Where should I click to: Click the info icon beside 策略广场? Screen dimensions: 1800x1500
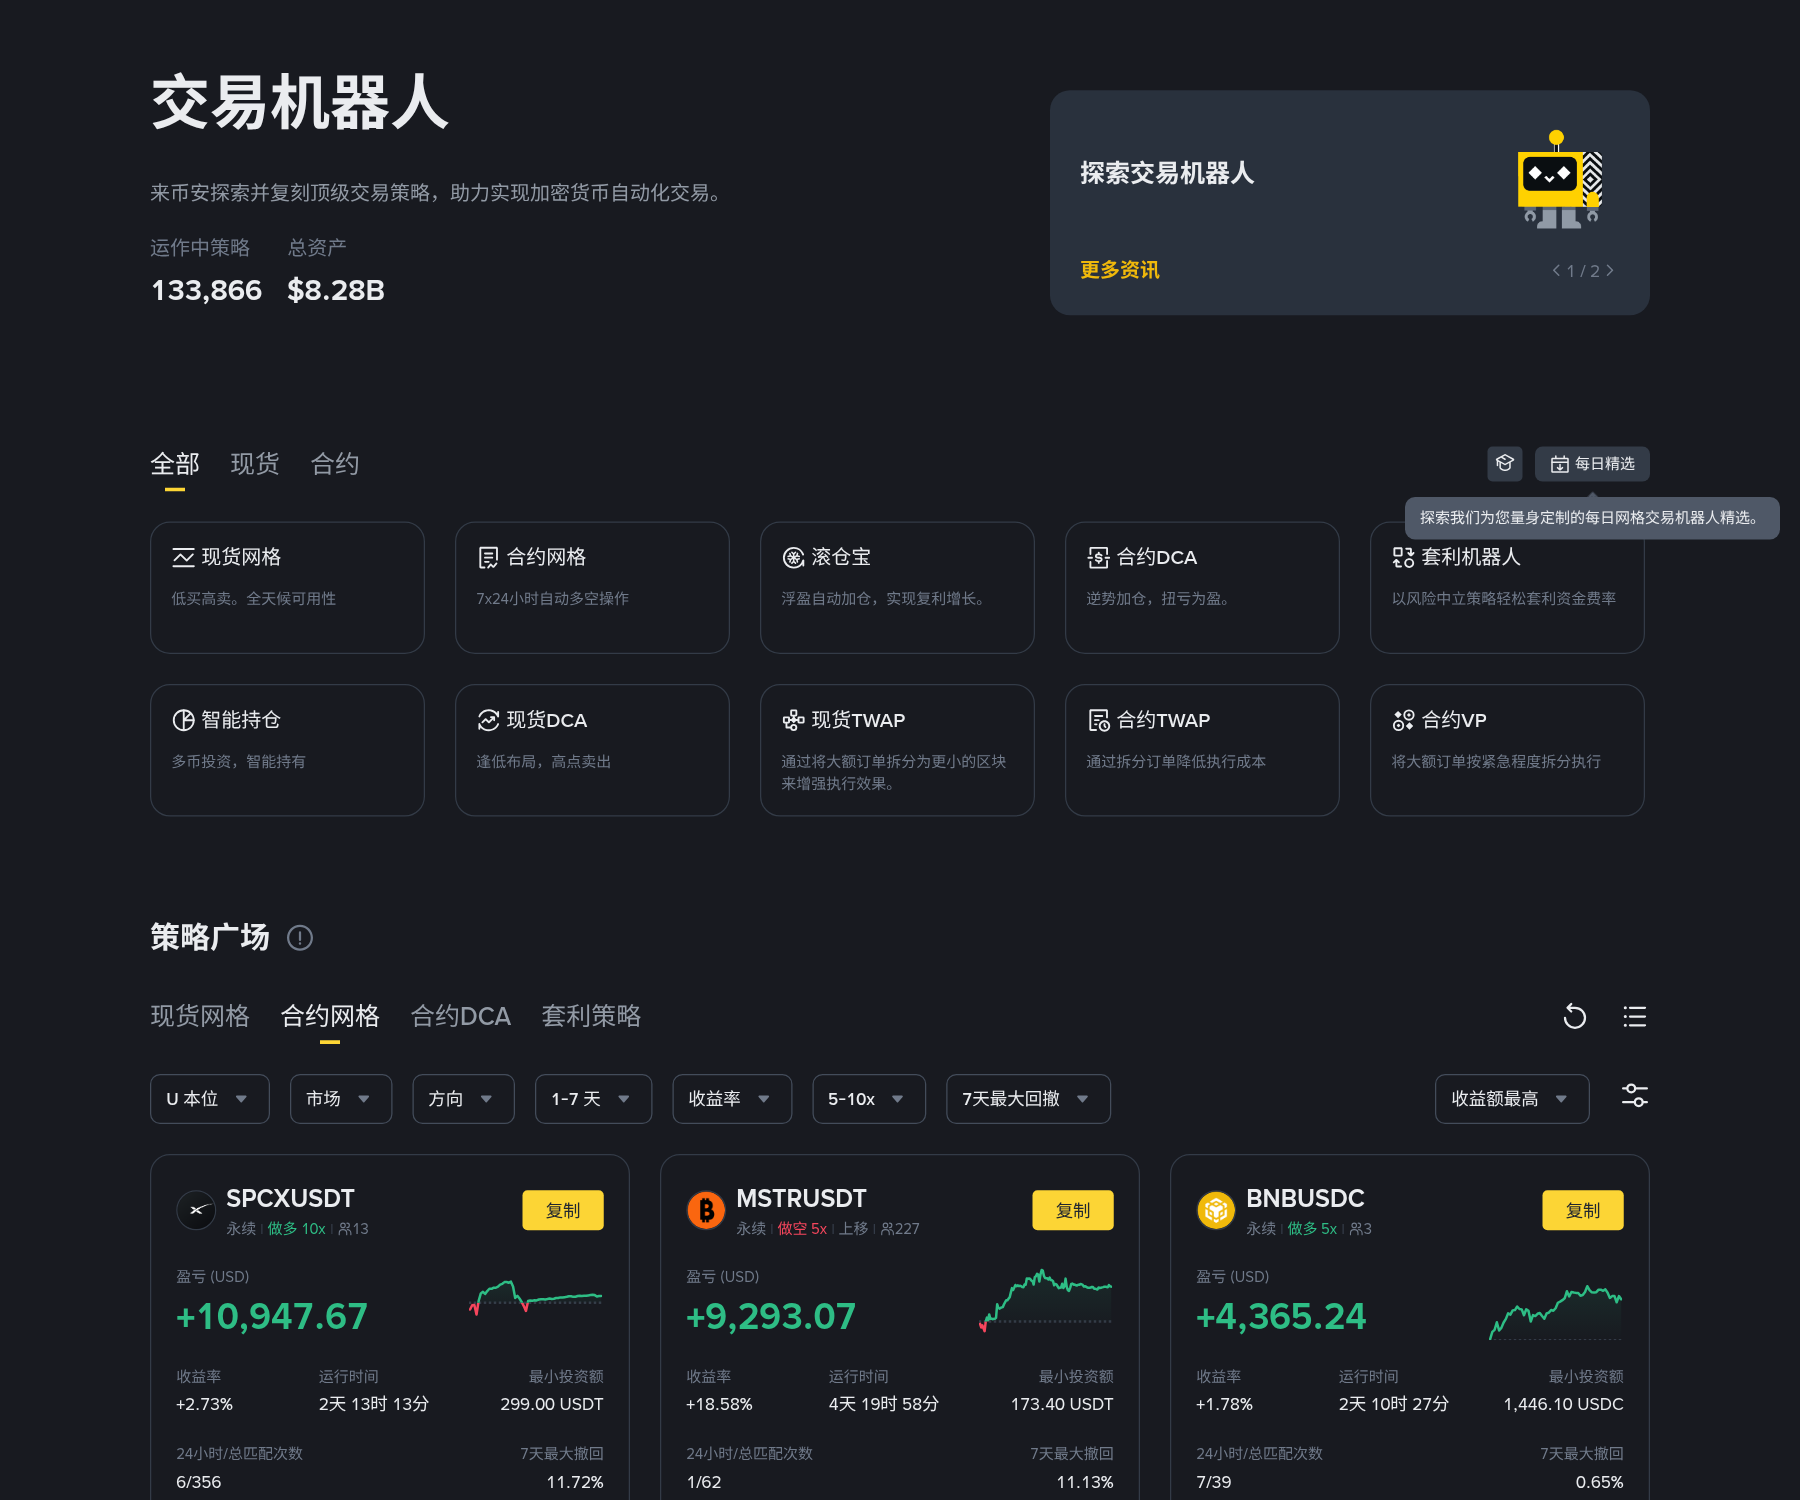[x=300, y=938]
